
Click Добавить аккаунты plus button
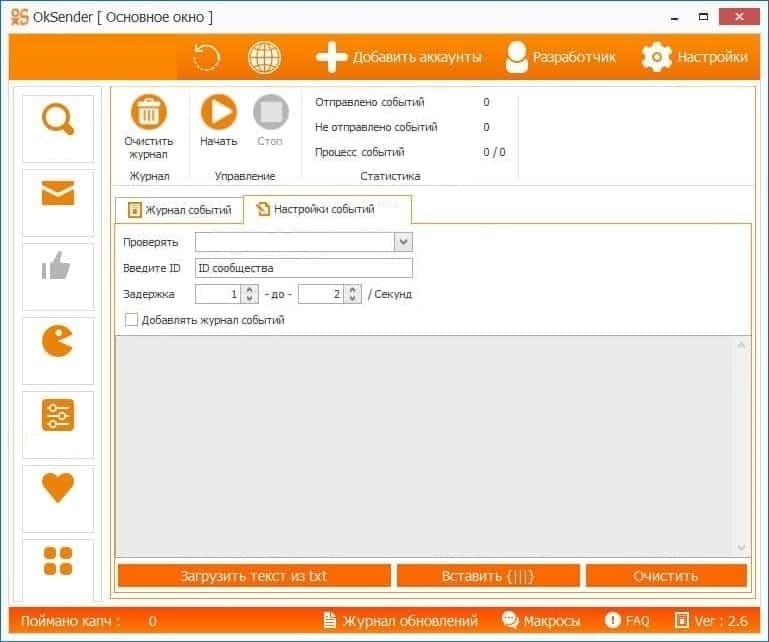tap(398, 57)
